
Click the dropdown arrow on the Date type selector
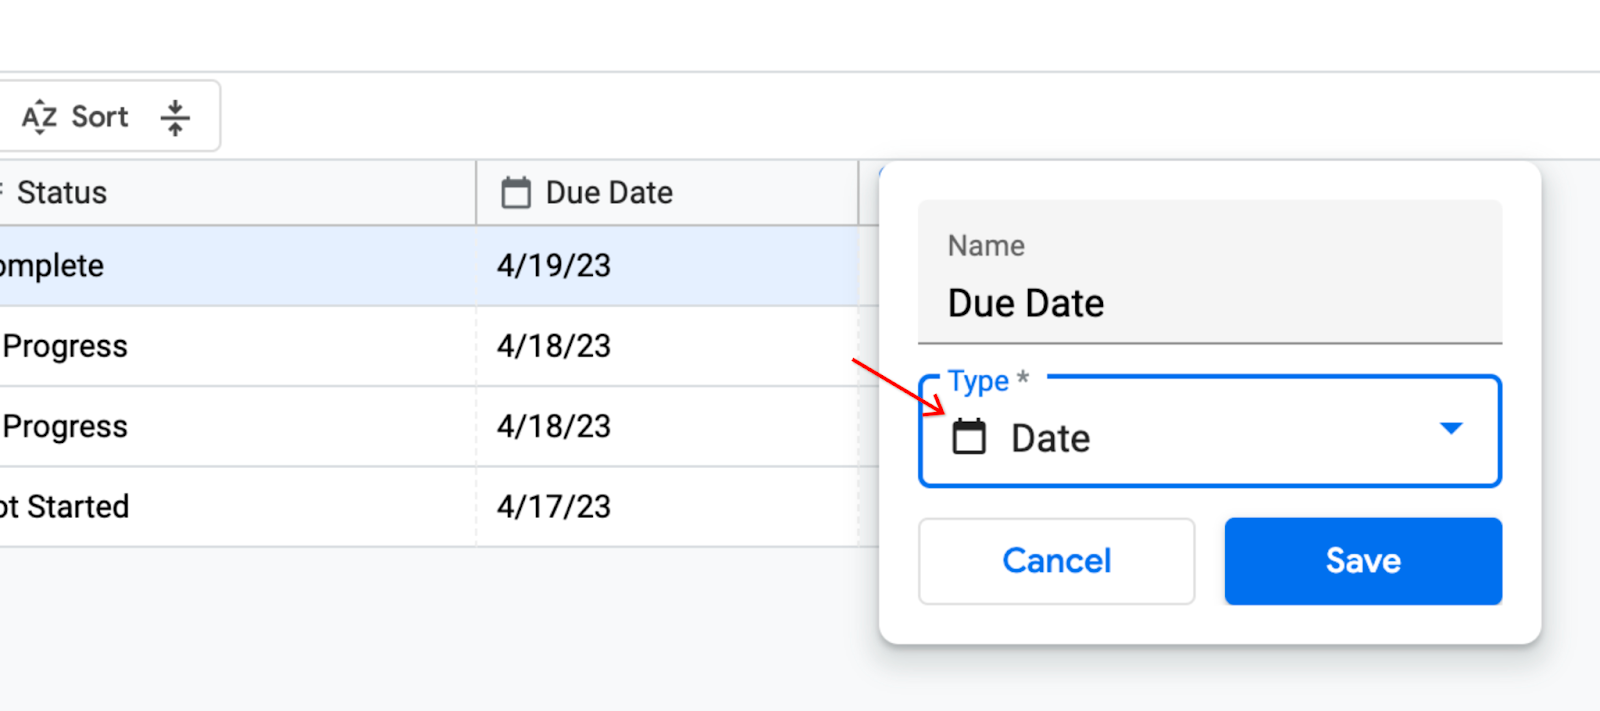(x=1452, y=430)
